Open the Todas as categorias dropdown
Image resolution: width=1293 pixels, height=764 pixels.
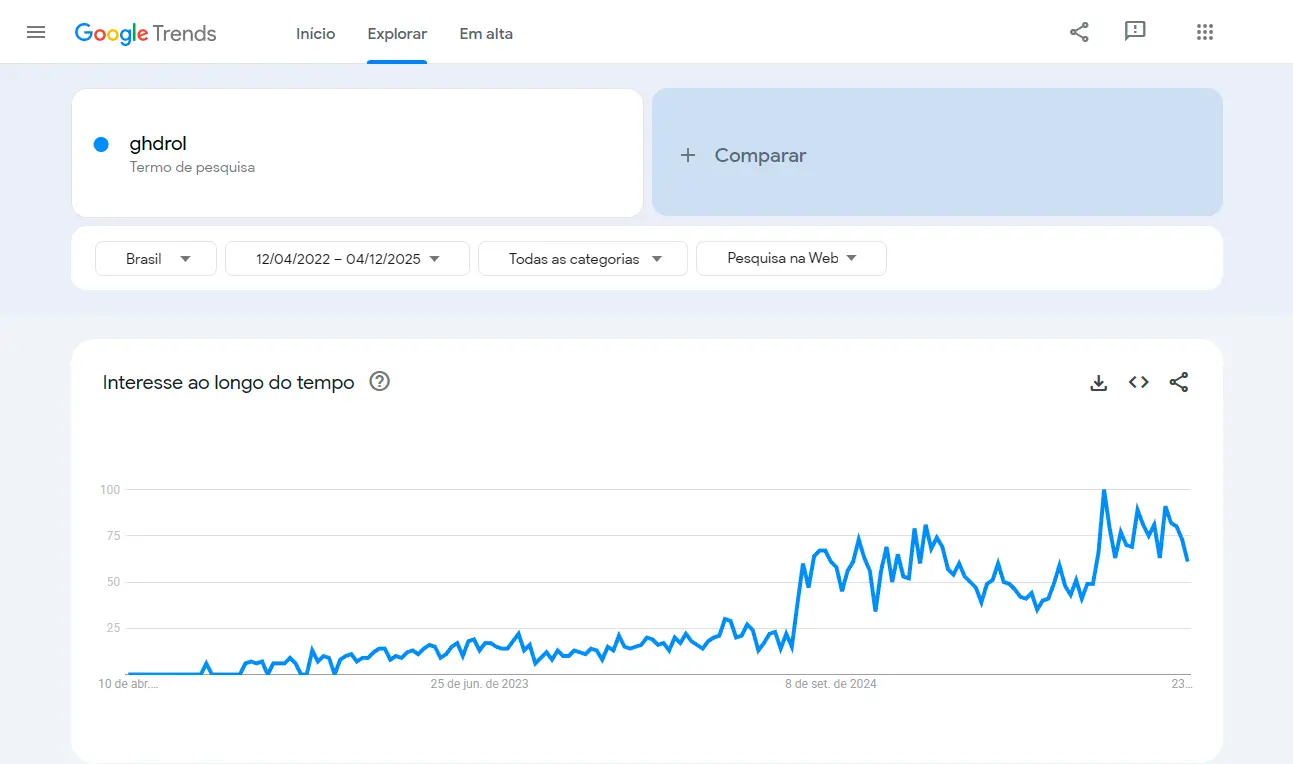pos(582,258)
